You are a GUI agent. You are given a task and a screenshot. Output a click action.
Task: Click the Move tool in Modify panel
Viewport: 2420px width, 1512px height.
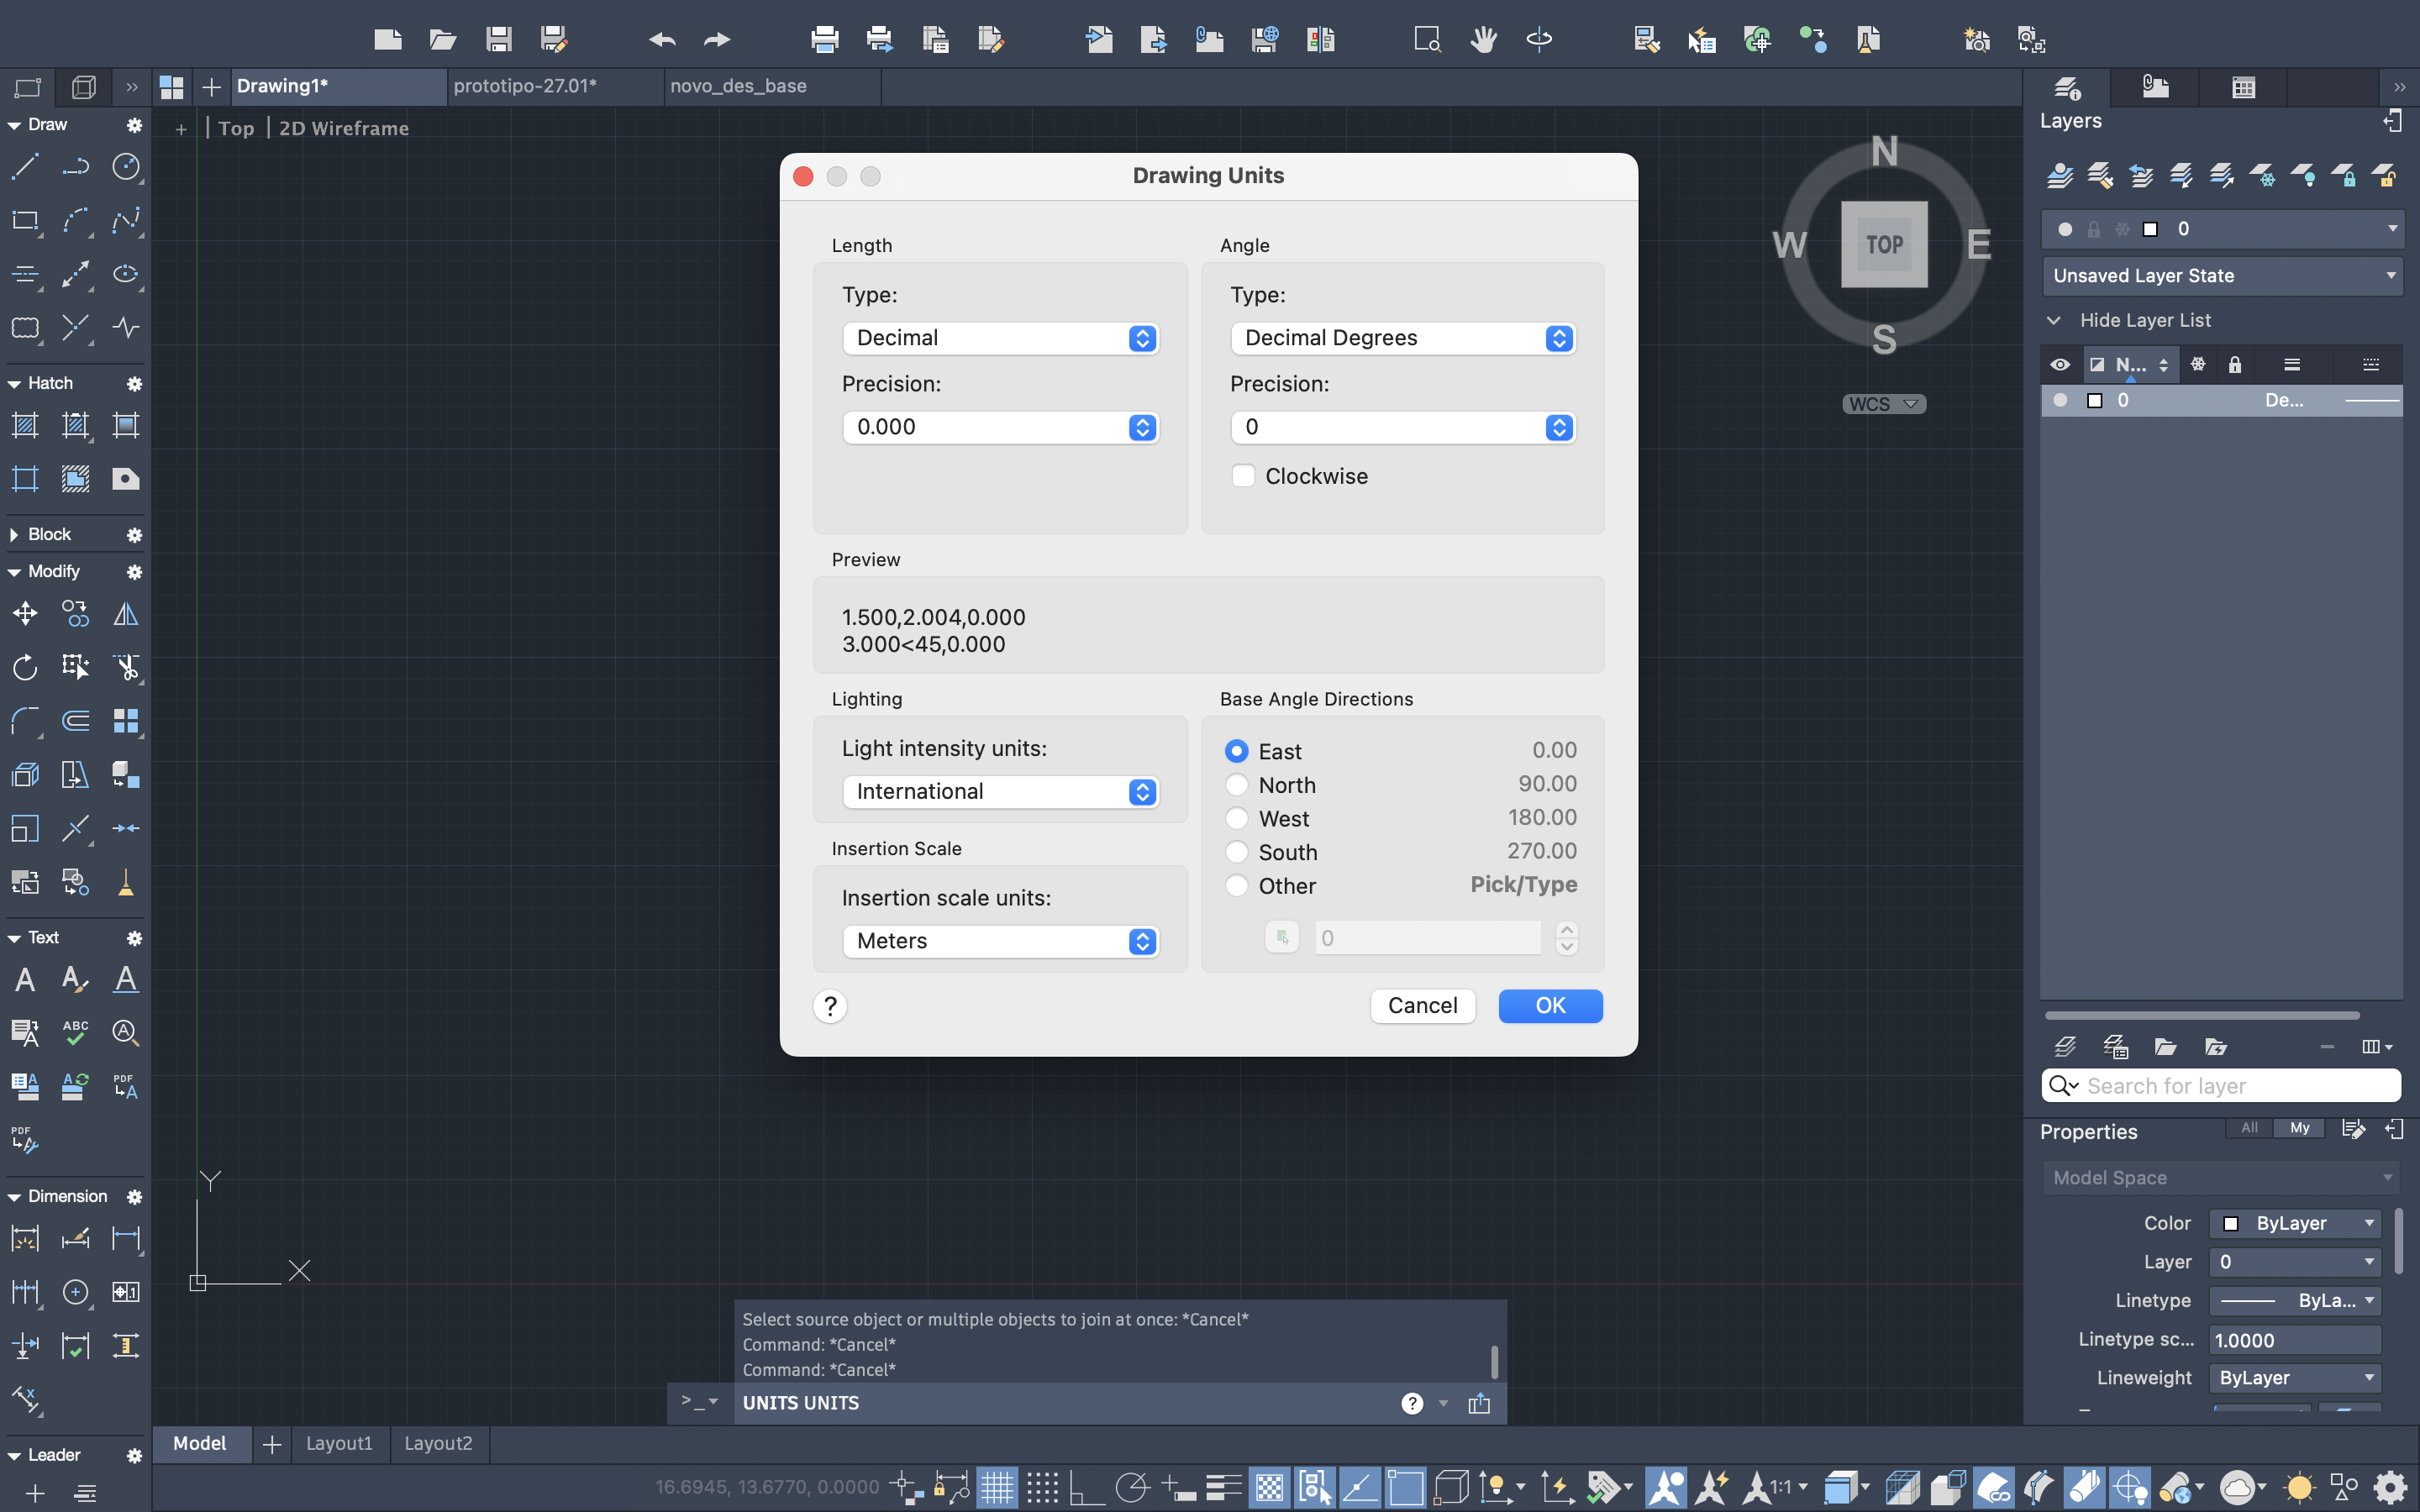pyautogui.click(x=25, y=613)
